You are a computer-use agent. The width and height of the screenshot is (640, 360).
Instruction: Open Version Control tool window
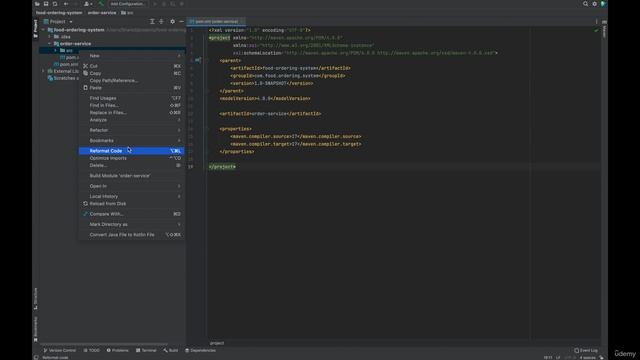click(x=60, y=350)
